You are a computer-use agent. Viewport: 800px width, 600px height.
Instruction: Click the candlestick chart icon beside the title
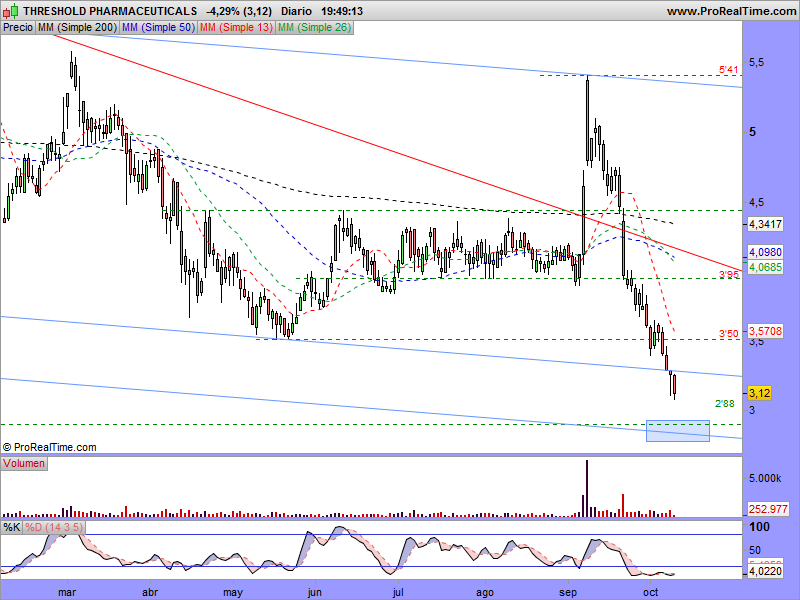11,10
